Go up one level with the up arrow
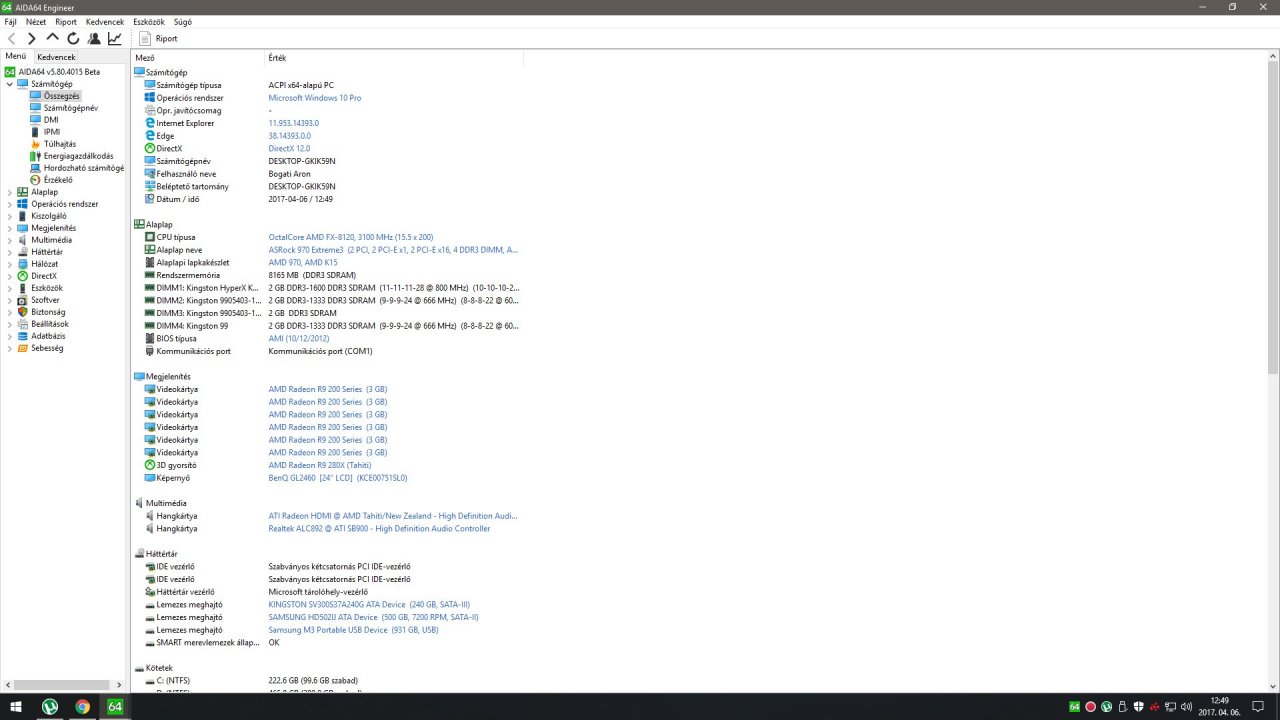The width and height of the screenshot is (1280, 720). [x=53, y=38]
